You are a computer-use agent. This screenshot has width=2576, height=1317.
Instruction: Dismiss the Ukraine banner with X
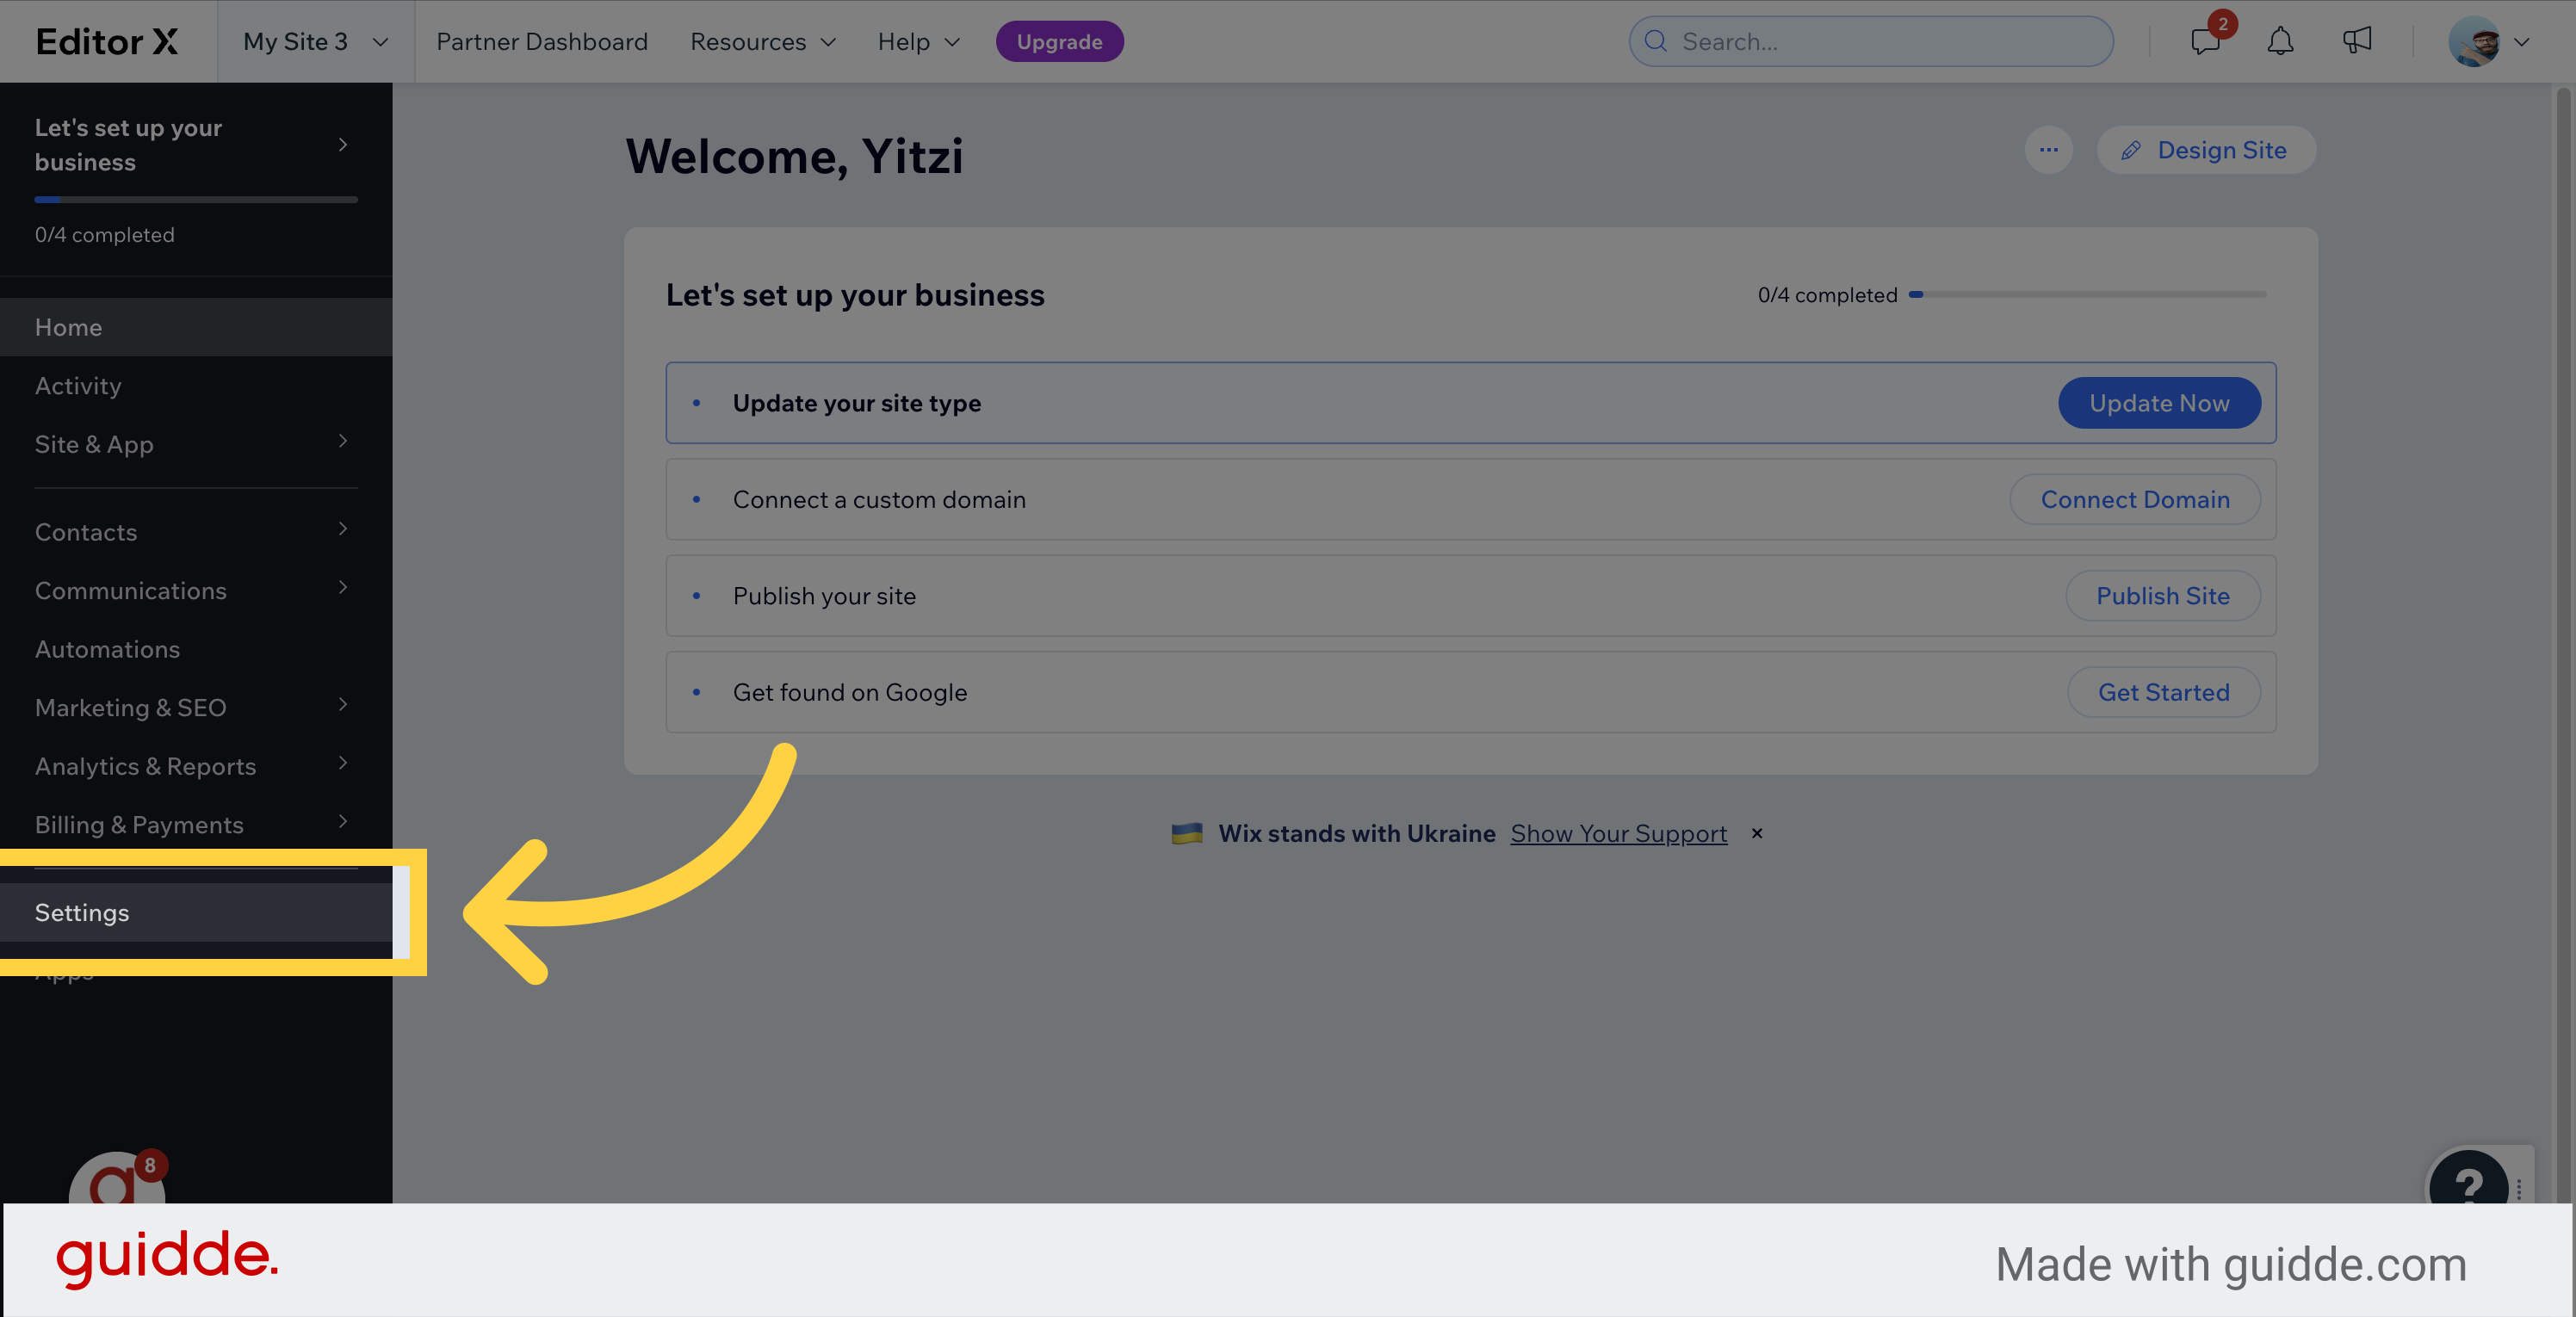1757,833
